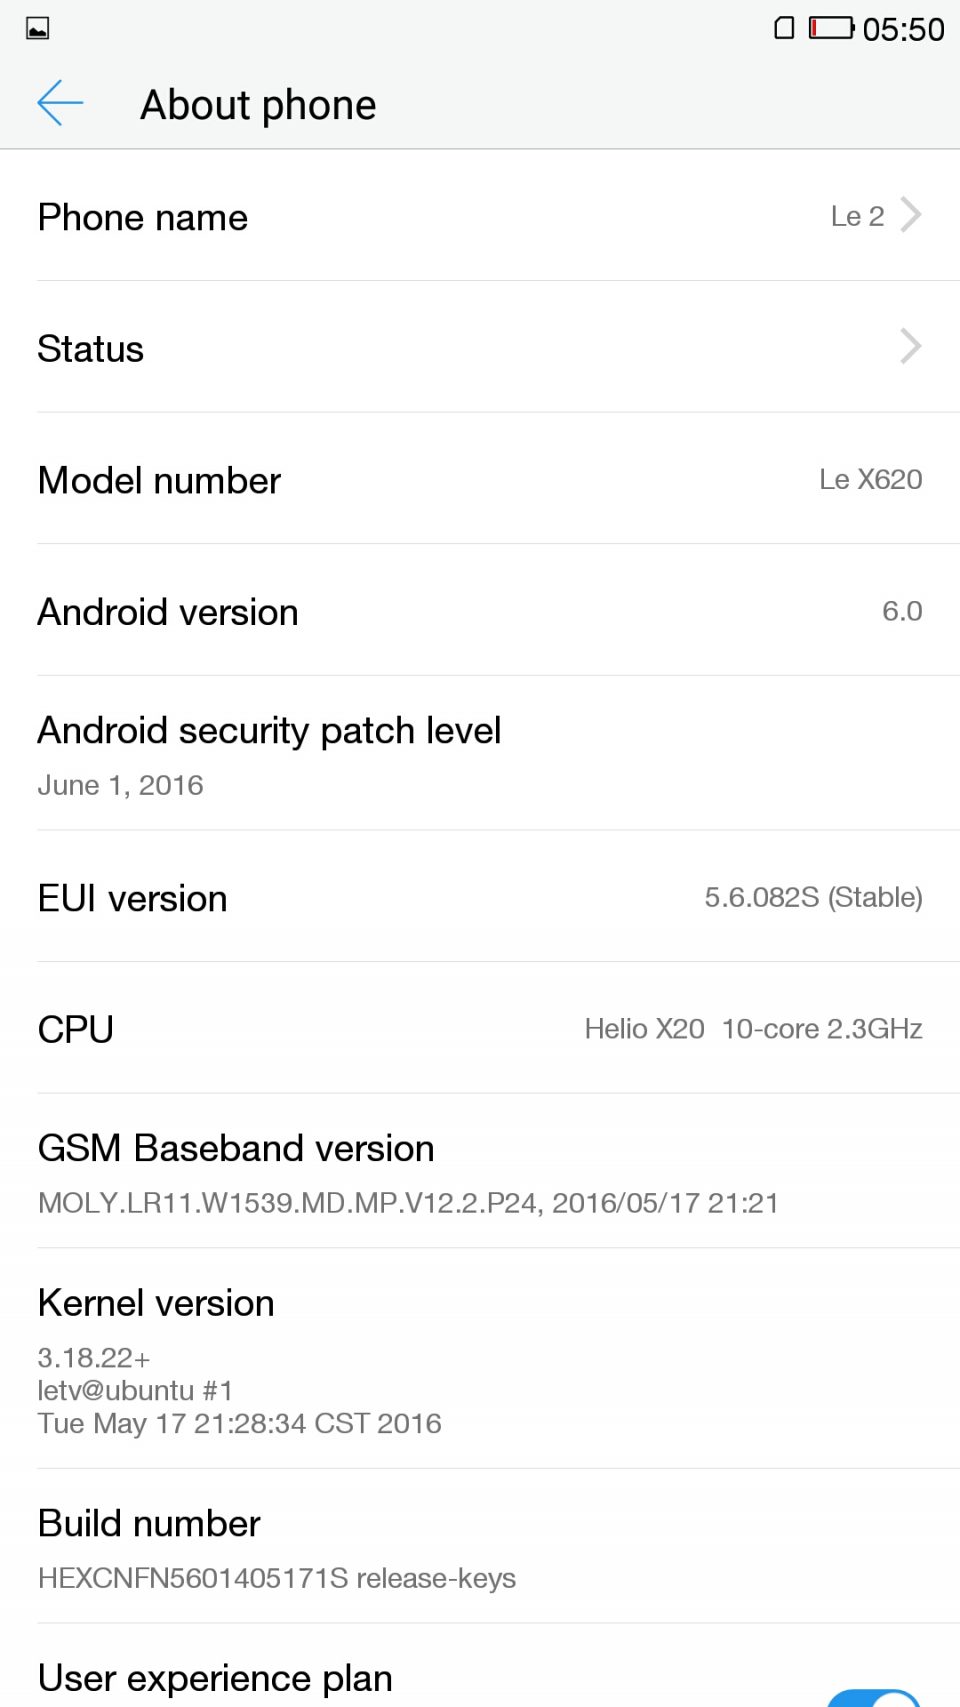
Task: Select the EUI version row
Action: tap(480, 898)
